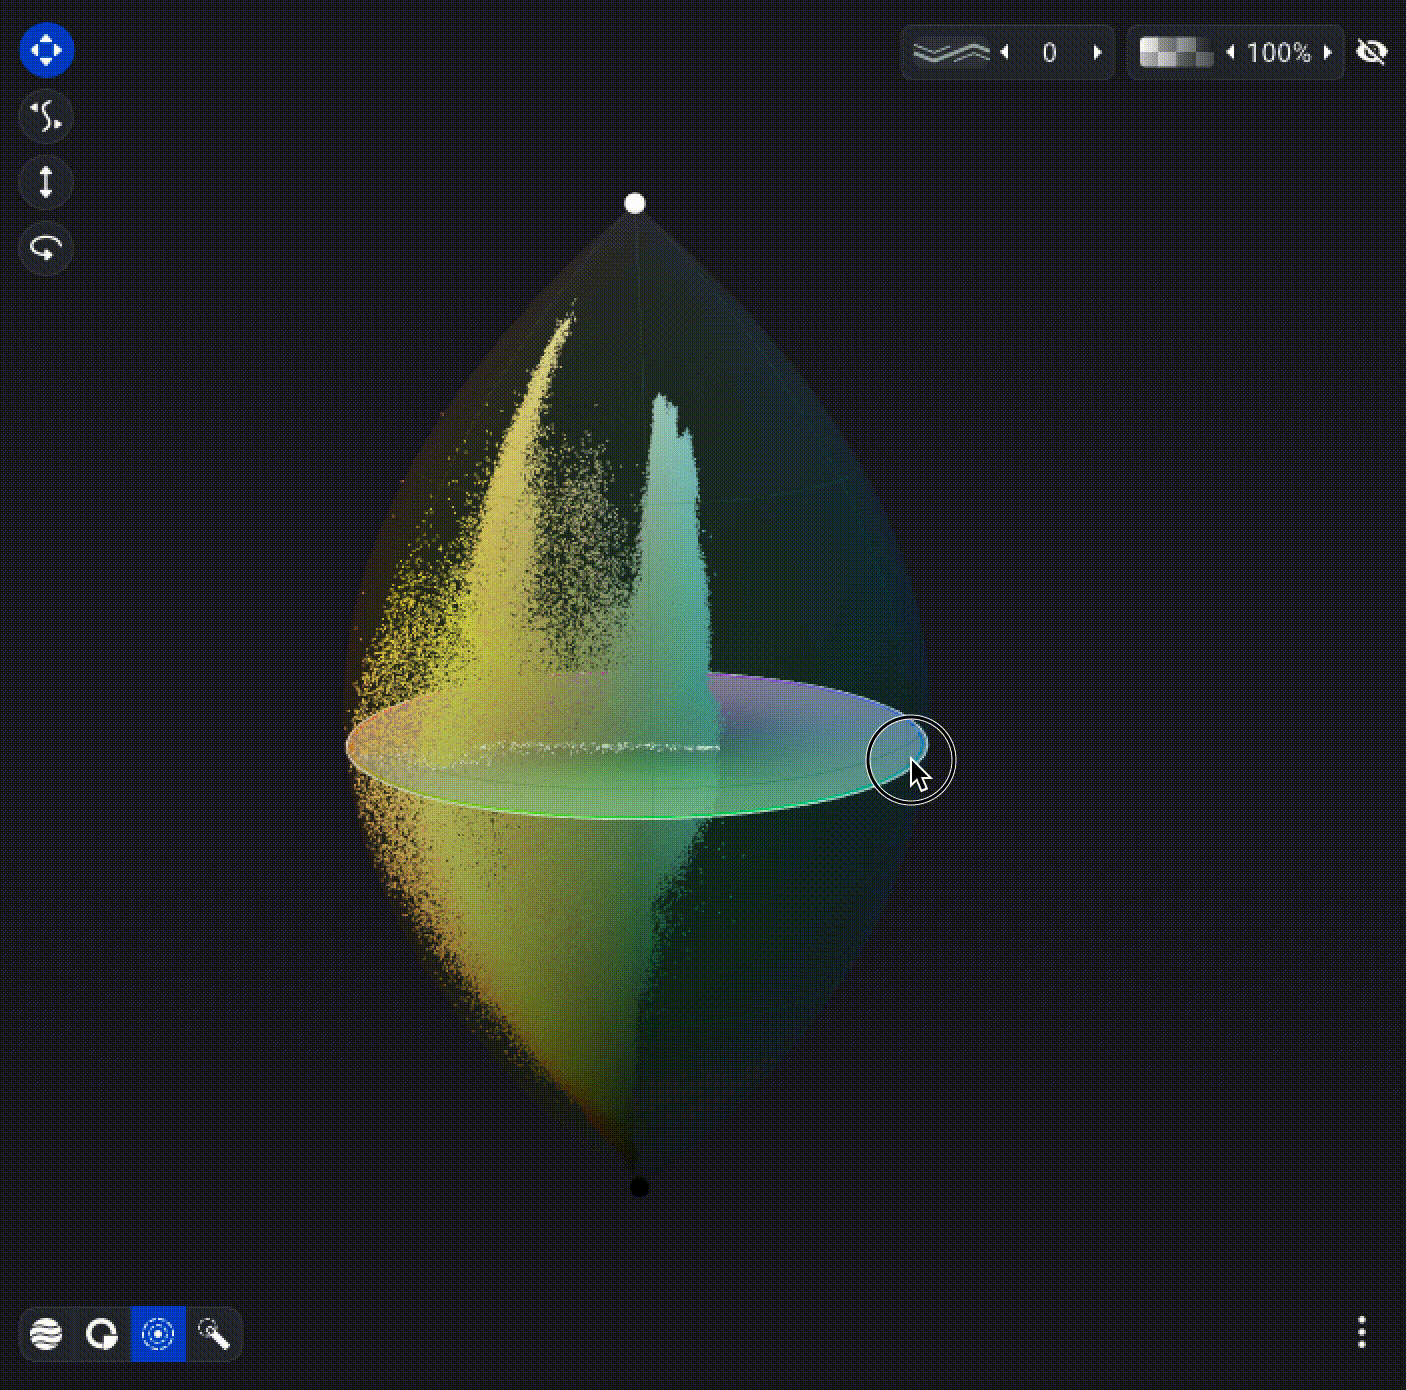Image resolution: width=1406 pixels, height=1390 pixels.
Task: Click the circular rotate arrow tool
Action: coord(46,247)
